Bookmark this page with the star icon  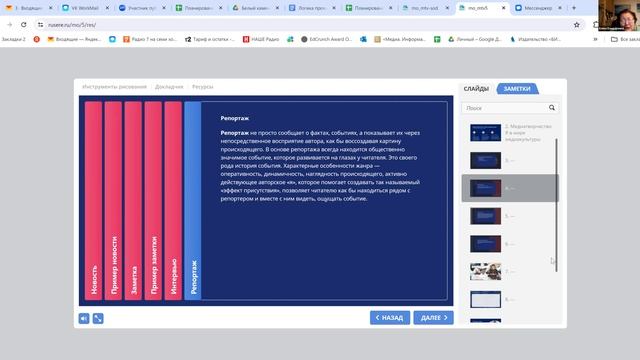(x=576, y=25)
